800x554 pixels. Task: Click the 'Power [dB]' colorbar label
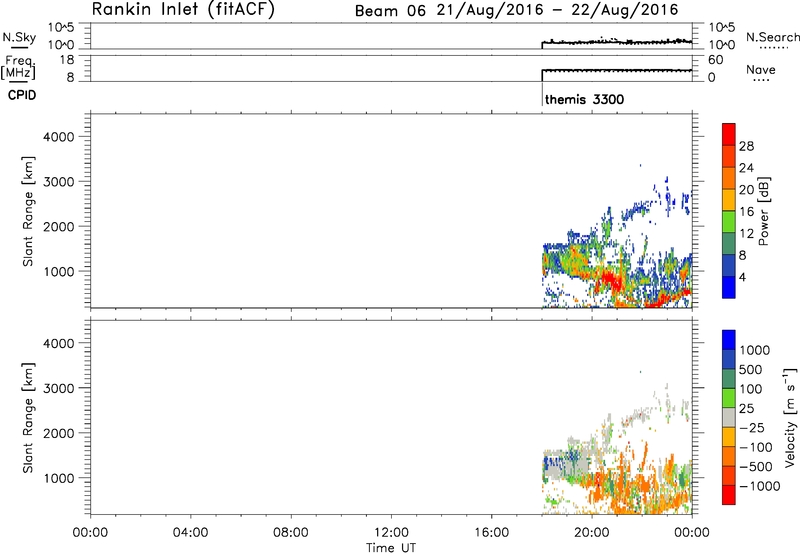pos(763,211)
